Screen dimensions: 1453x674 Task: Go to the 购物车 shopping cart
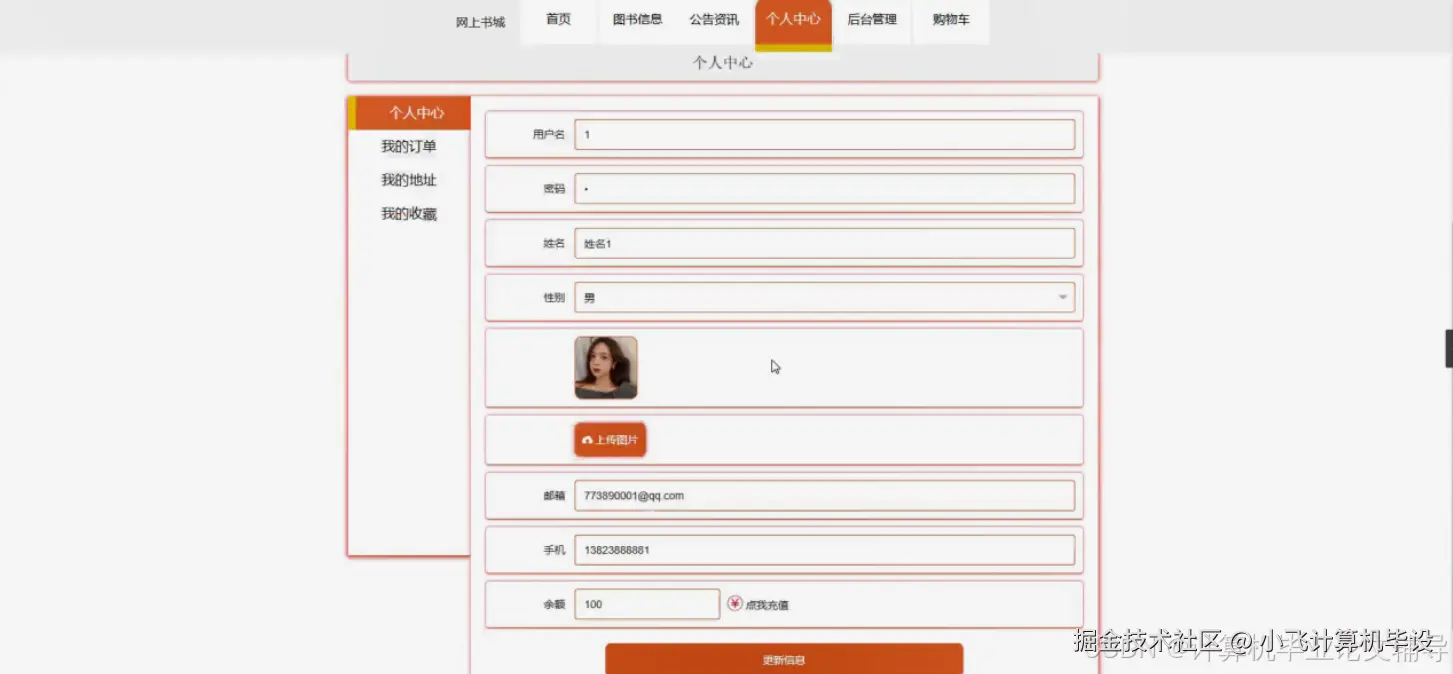coord(950,18)
